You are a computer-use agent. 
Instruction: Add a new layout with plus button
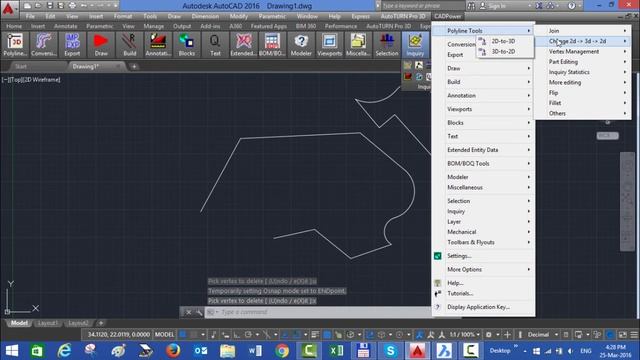tap(101, 323)
